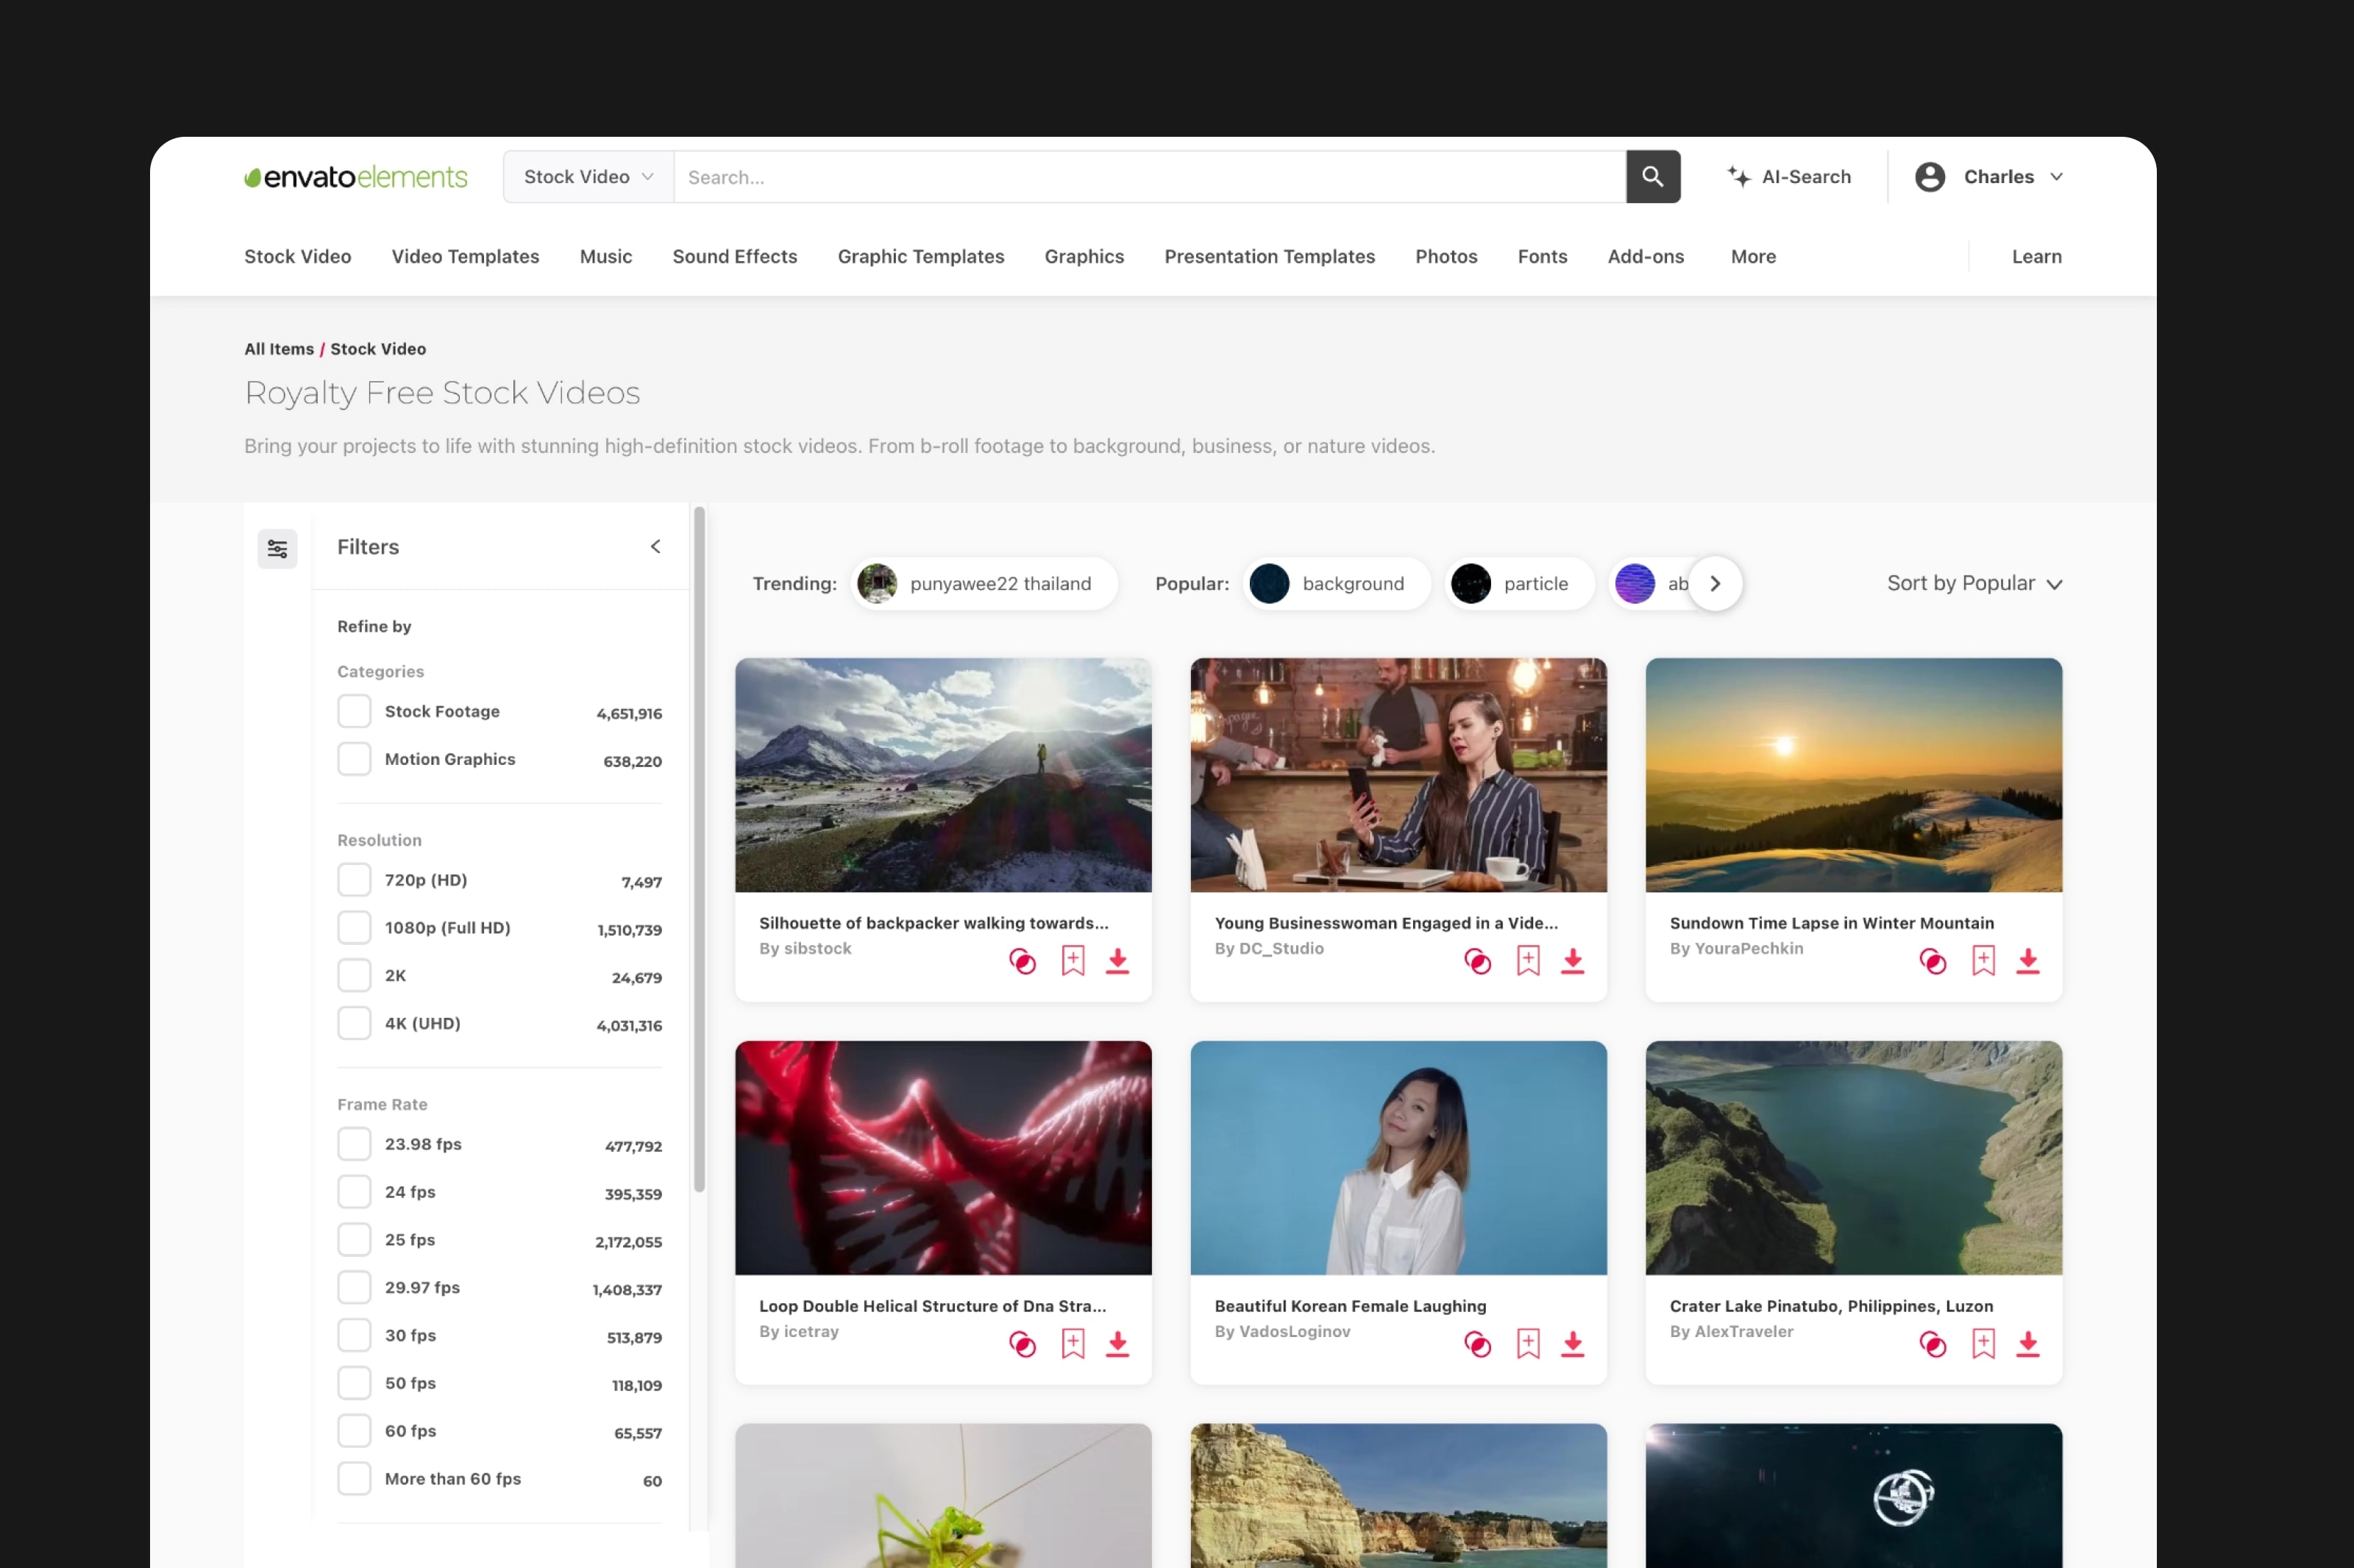Click the filter sliders icon
2354x1568 pixels.
coord(277,549)
